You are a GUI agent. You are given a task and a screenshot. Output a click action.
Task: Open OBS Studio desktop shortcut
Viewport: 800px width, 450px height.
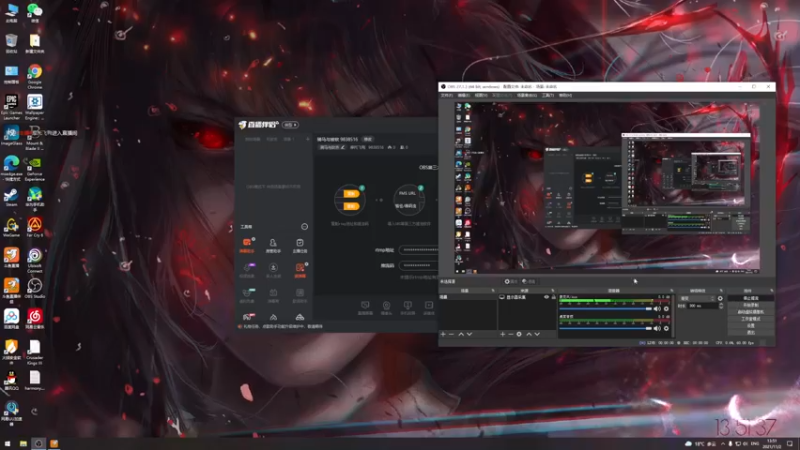coord(35,288)
